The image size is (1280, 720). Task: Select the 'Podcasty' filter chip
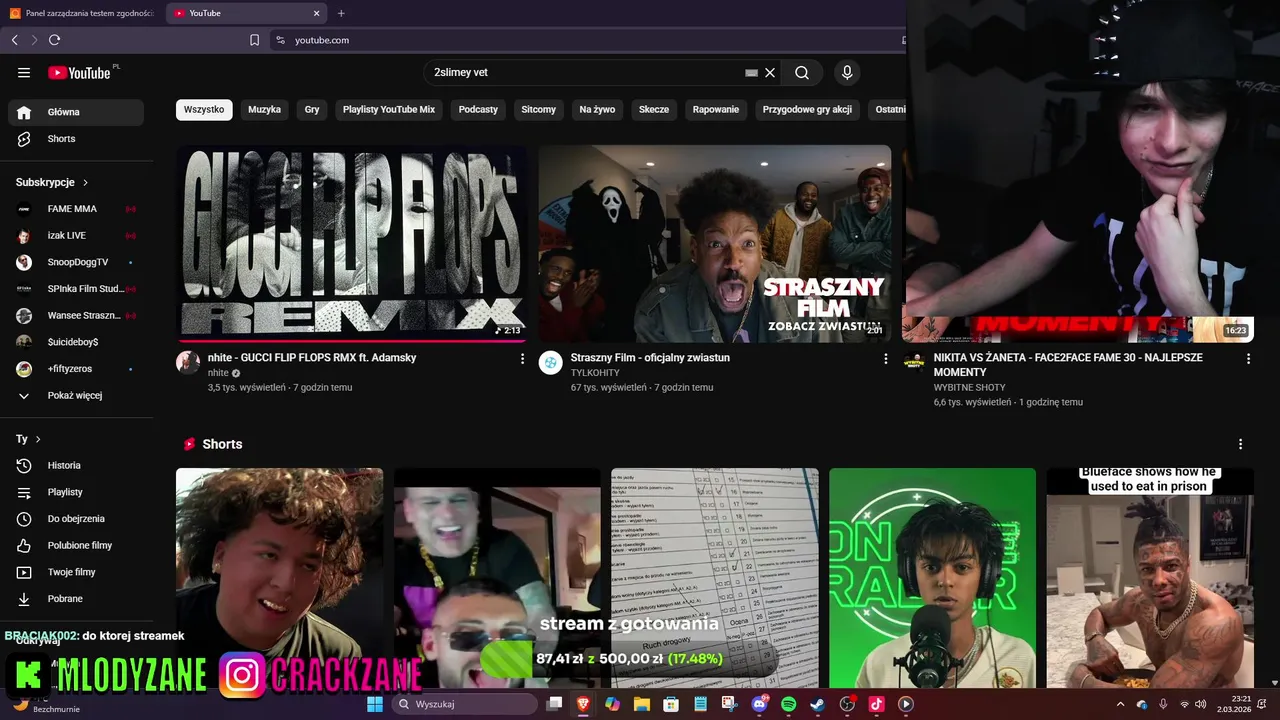tap(478, 109)
